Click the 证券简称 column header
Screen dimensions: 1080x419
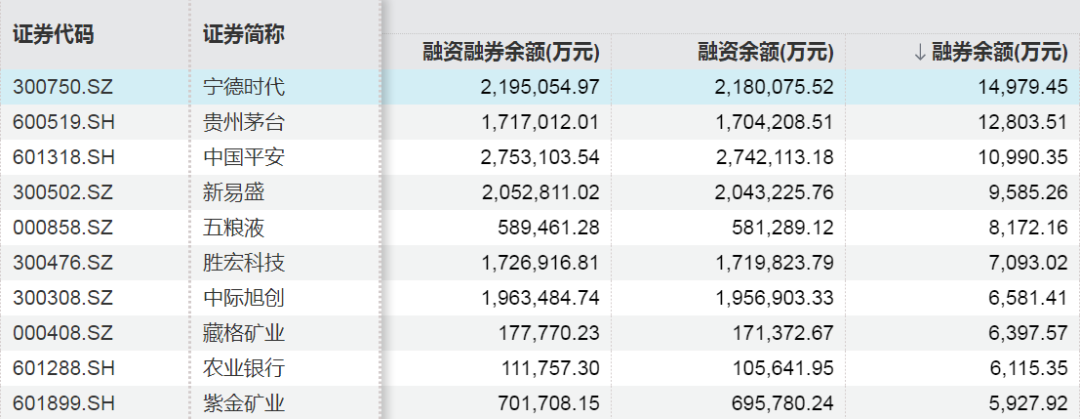point(243,33)
